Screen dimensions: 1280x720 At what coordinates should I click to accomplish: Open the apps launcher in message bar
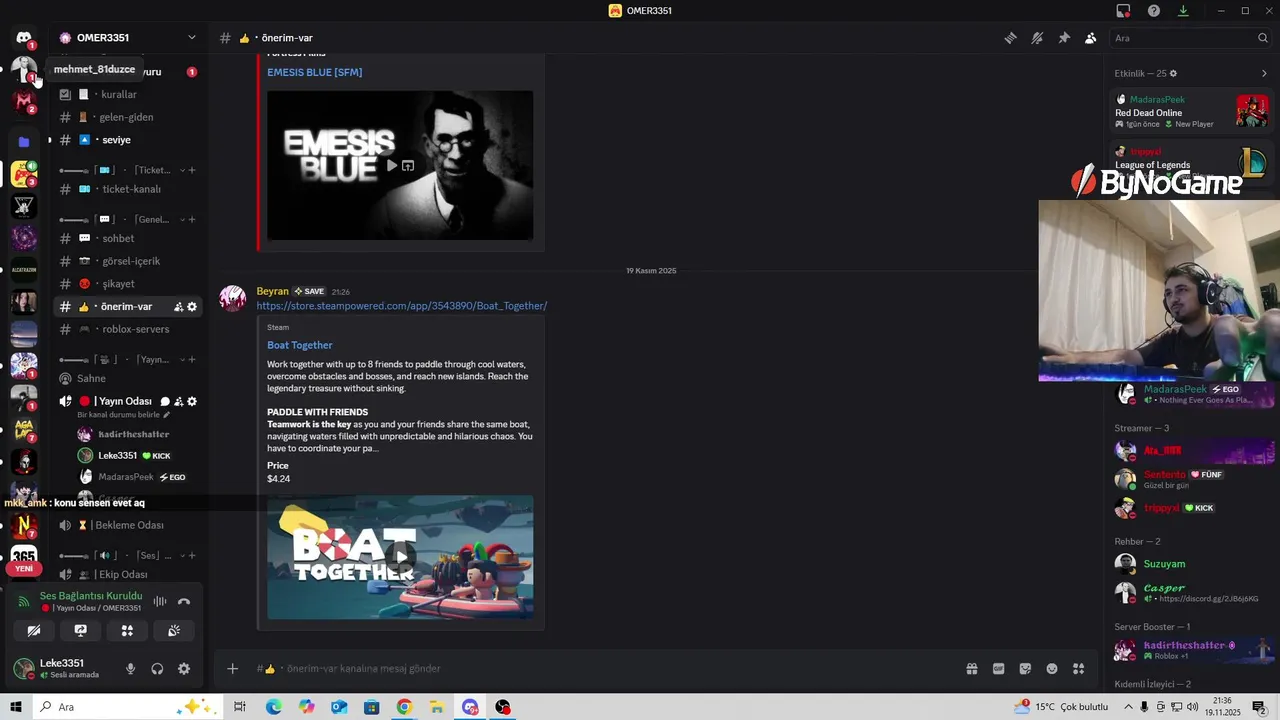pos(1079,669)
